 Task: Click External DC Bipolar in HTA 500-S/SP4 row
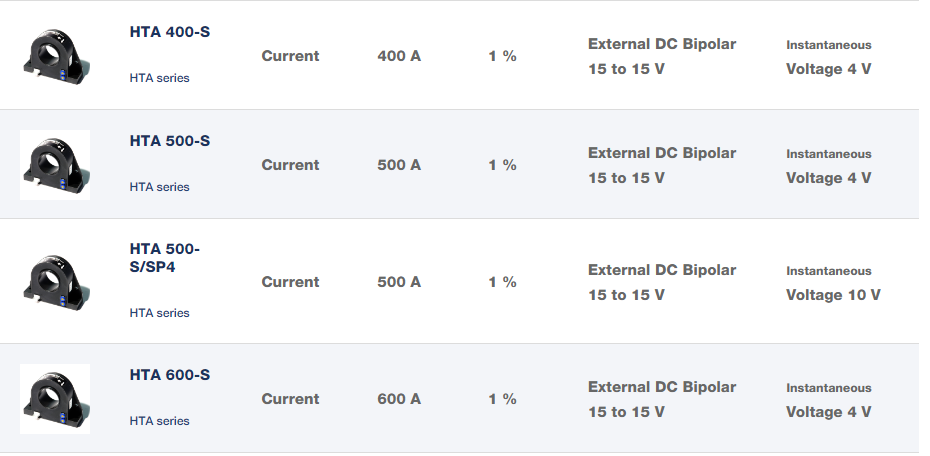pos(661,270)
